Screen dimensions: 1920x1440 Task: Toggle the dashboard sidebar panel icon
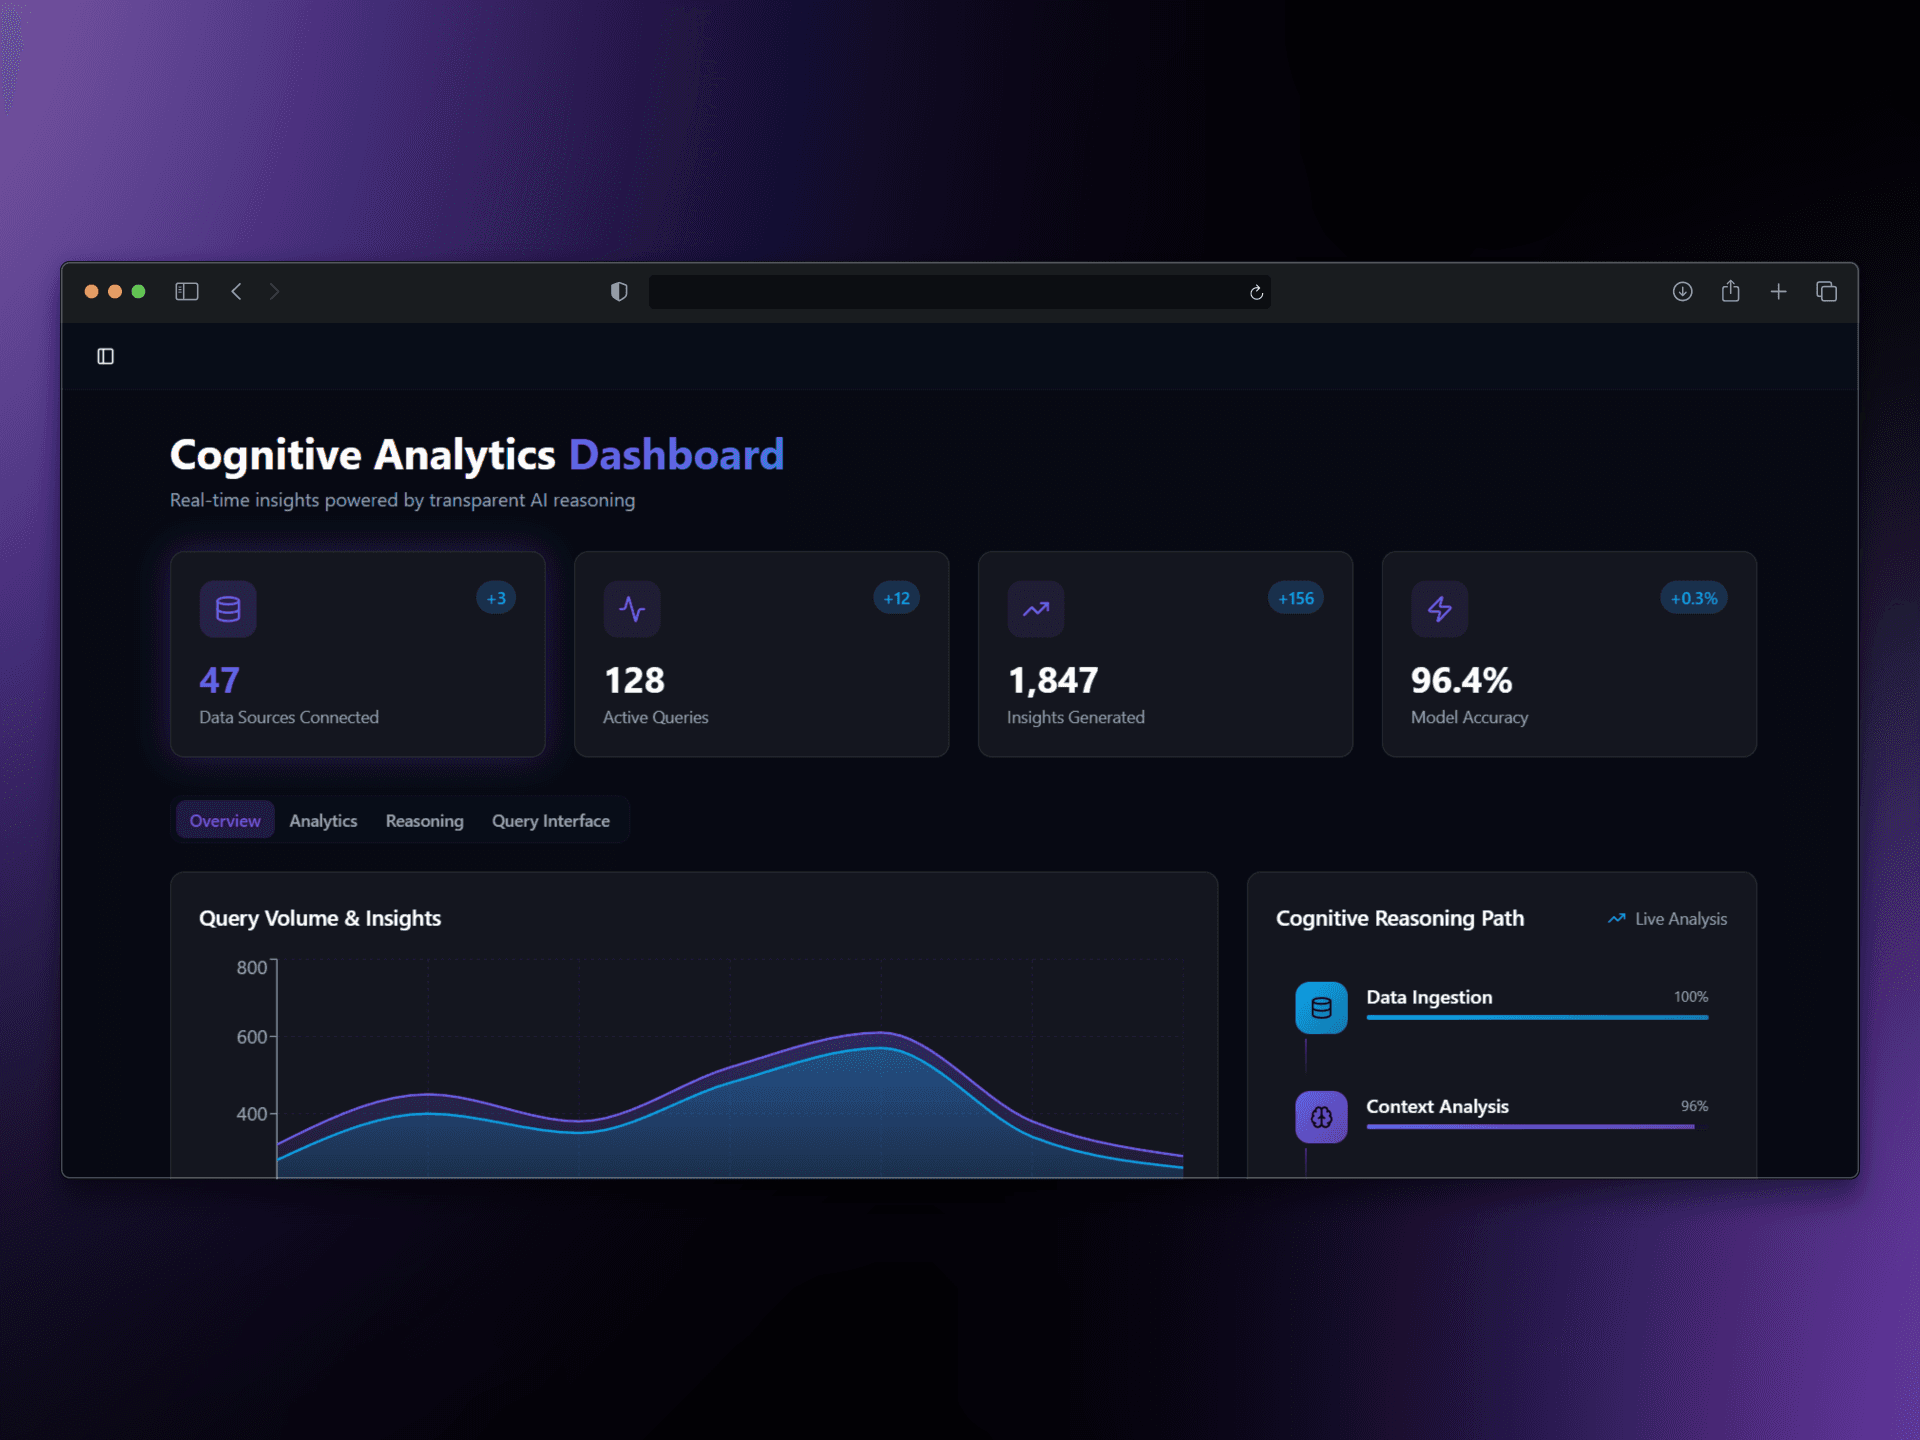tap(105, 356)
